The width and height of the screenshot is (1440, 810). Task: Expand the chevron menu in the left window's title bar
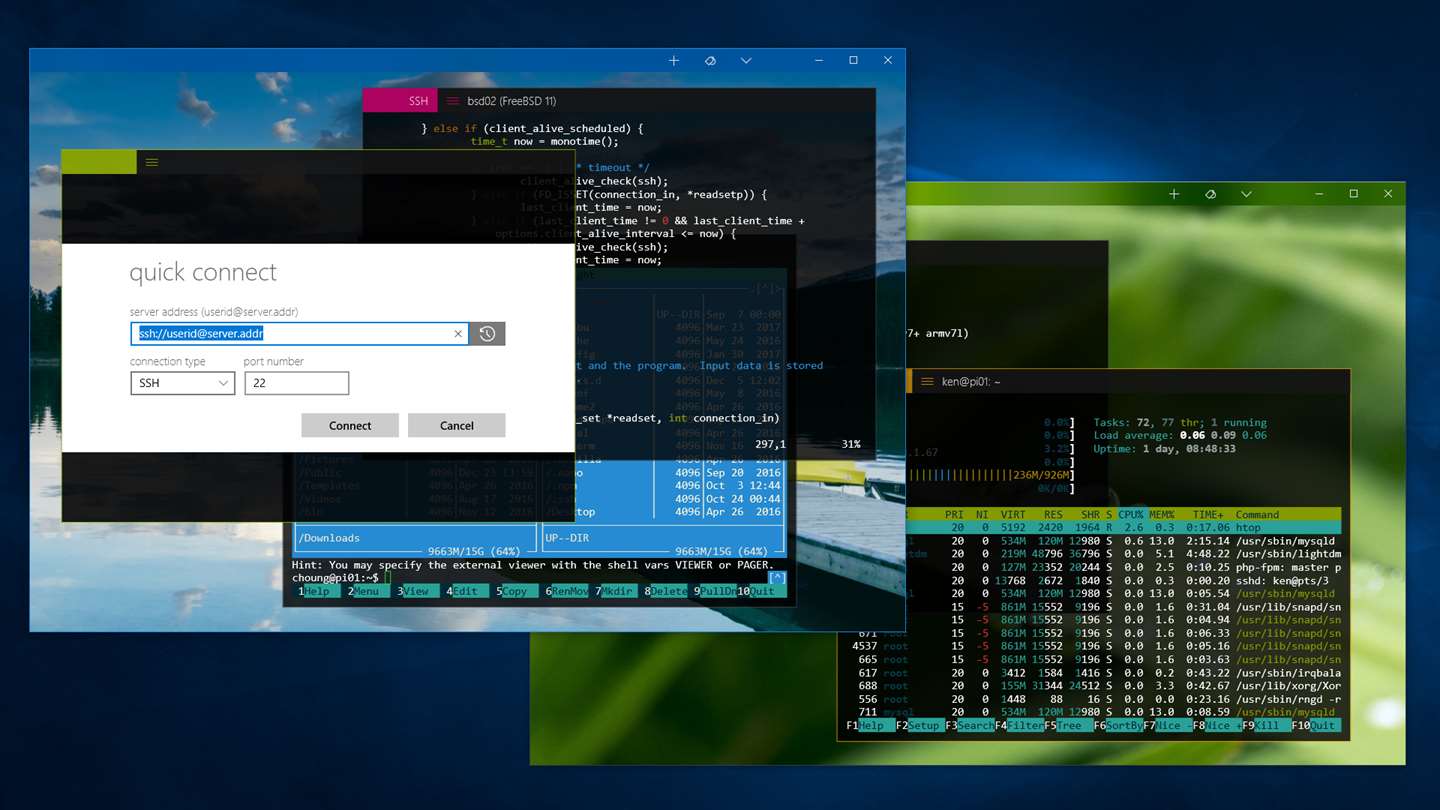(x=746, y=61)
